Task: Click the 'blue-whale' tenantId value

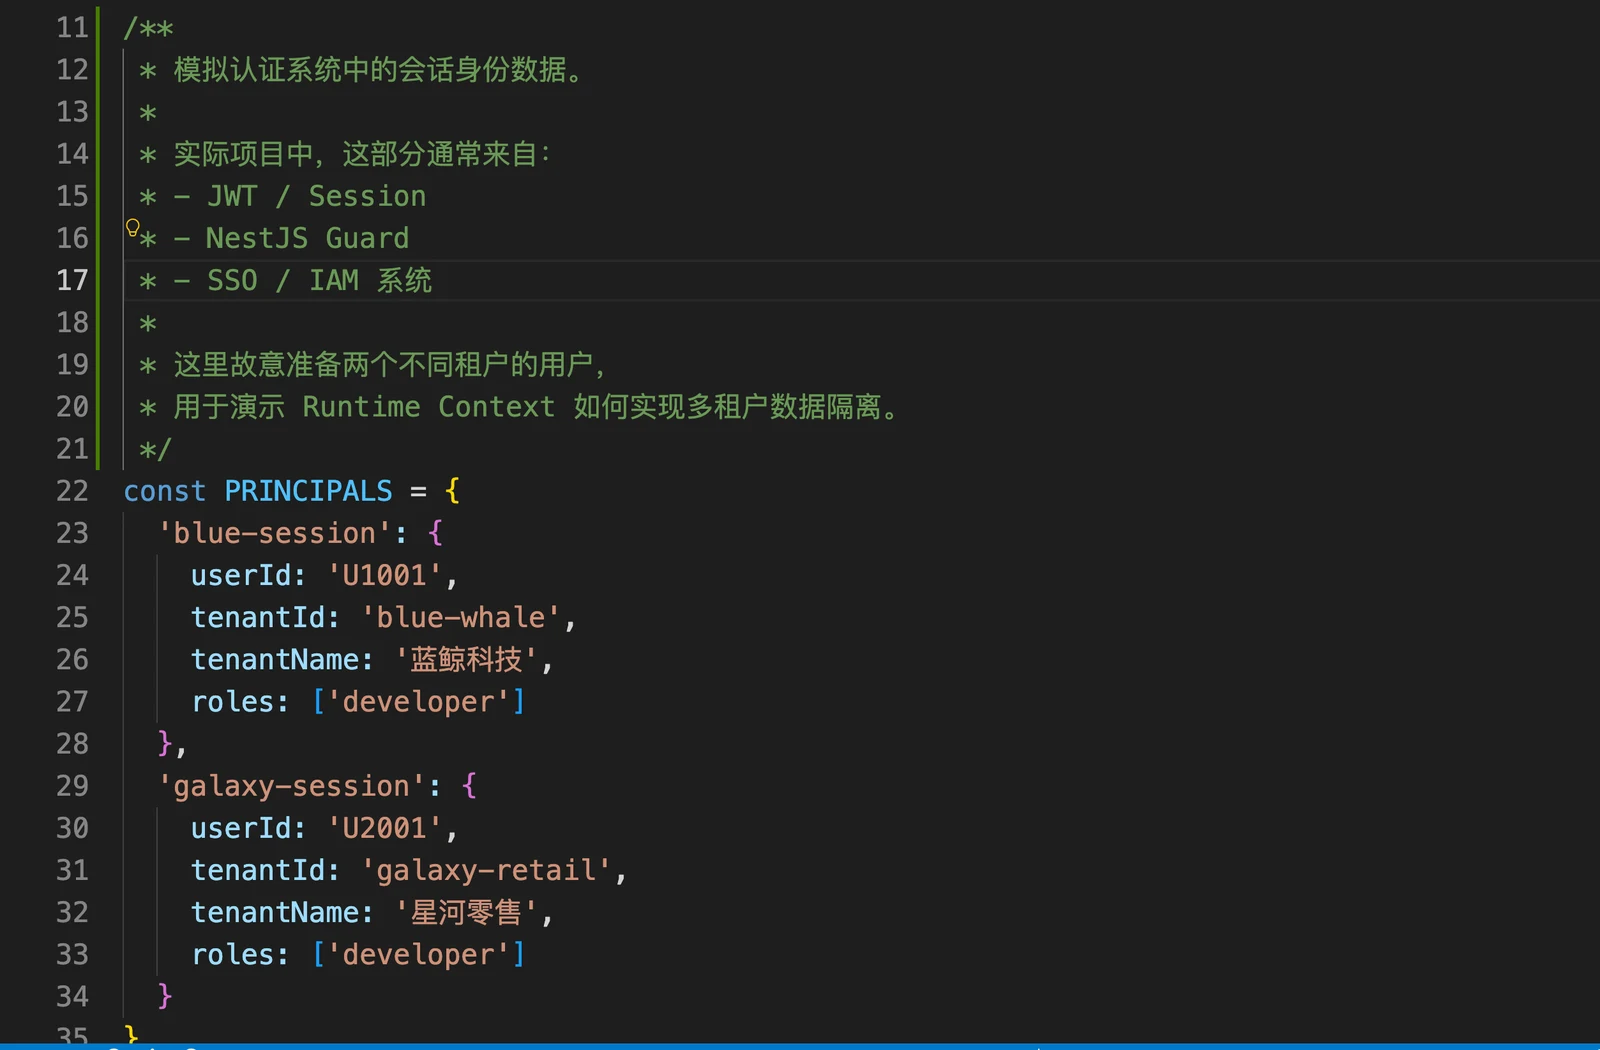Action: tap(461, 617)
